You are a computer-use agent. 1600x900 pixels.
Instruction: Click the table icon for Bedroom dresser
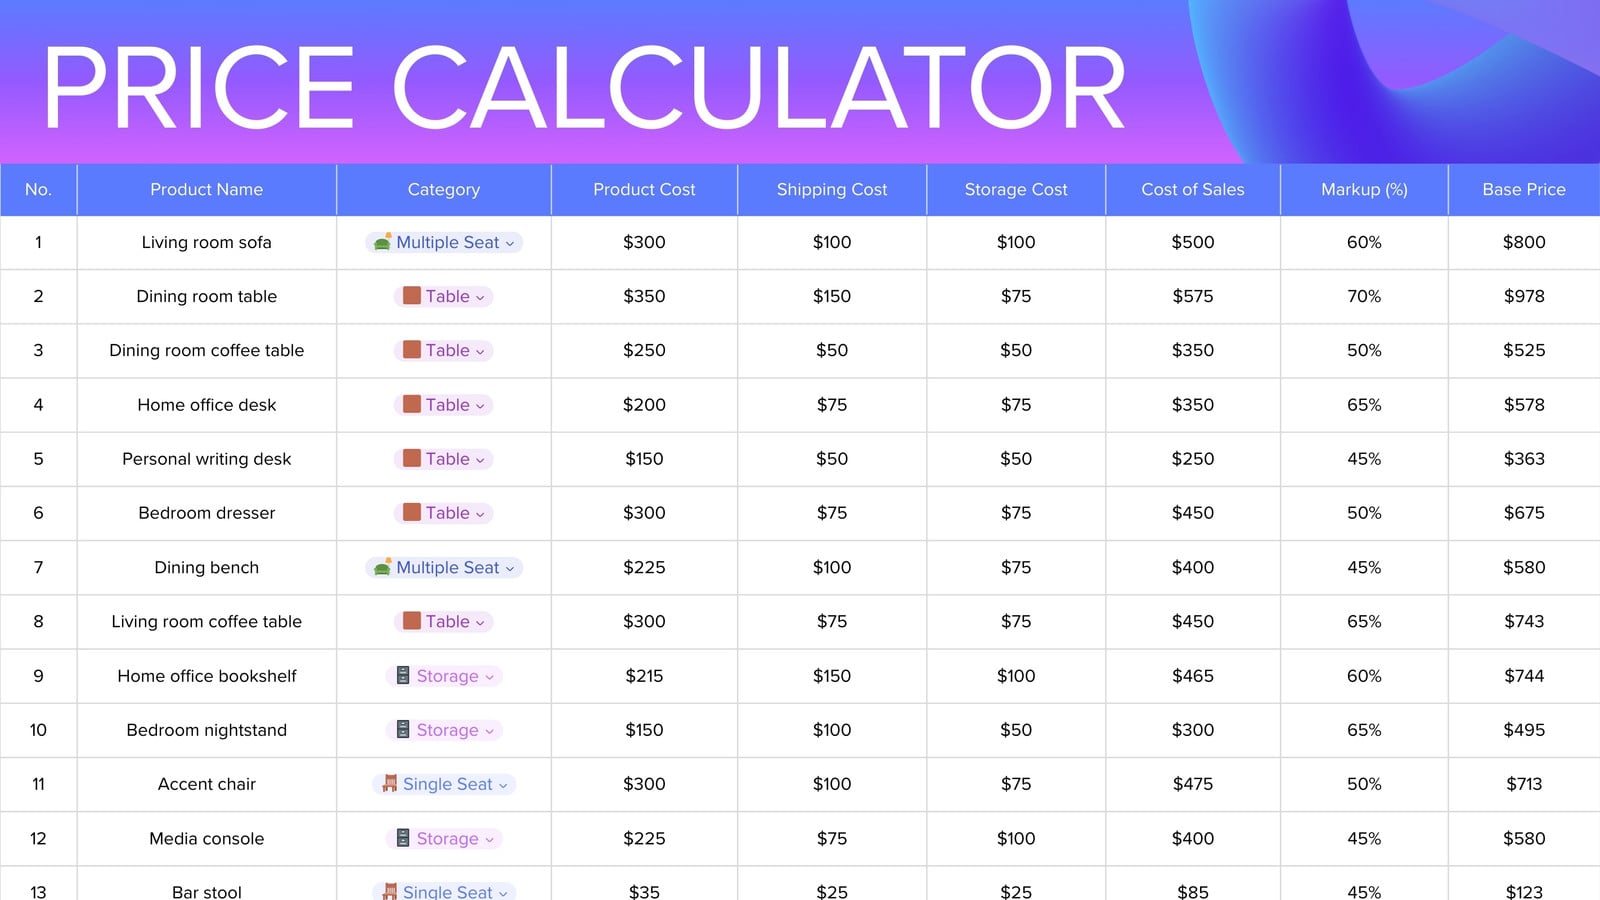[x=411, y=513]
